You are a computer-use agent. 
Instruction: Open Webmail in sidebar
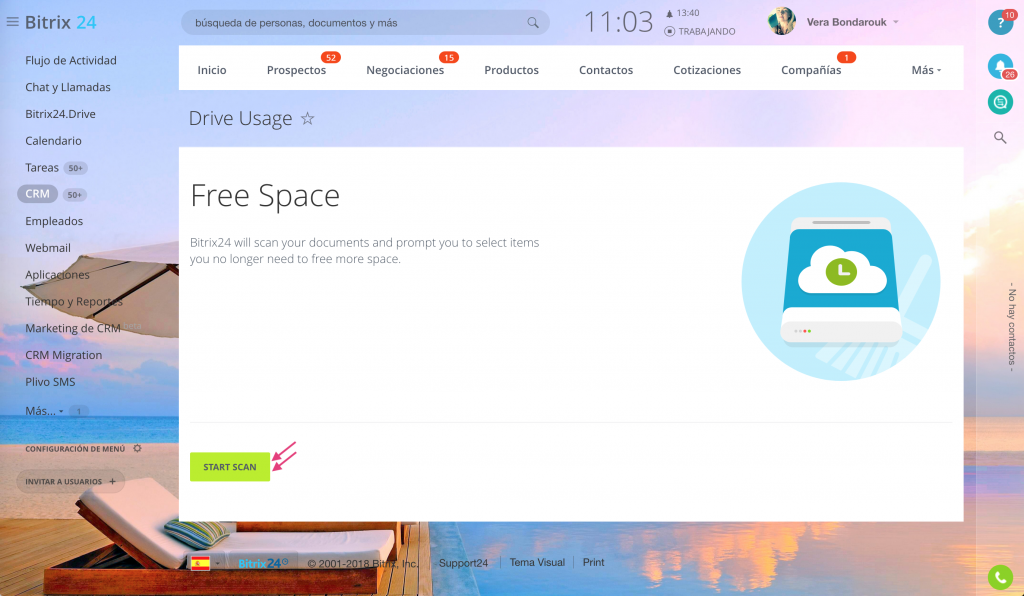pyautogui.click(x=48, y=247)
